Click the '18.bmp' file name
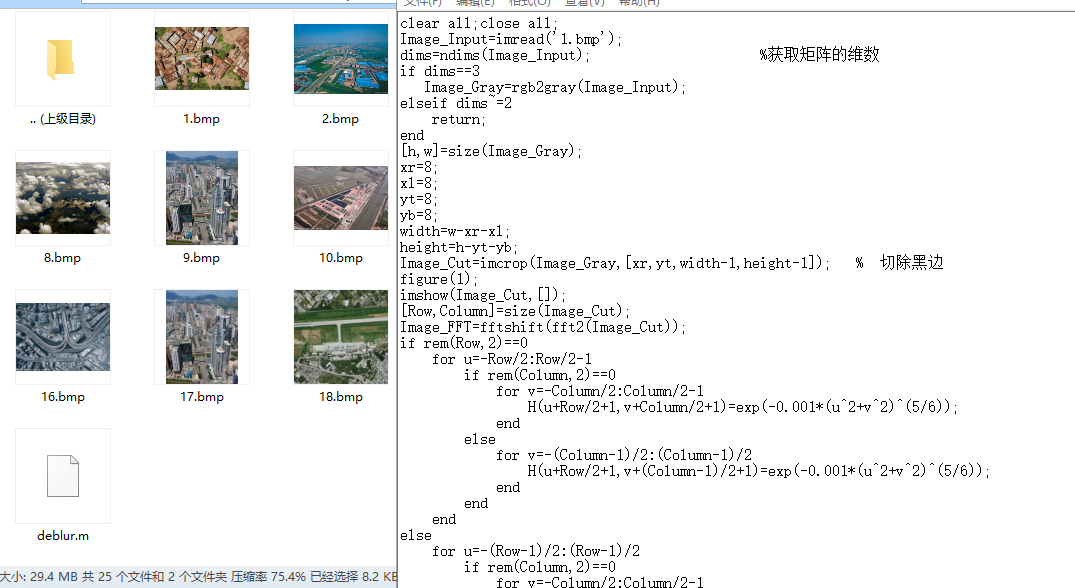Viewport: 1075px width, 588px height. click(x=341, y=397)
